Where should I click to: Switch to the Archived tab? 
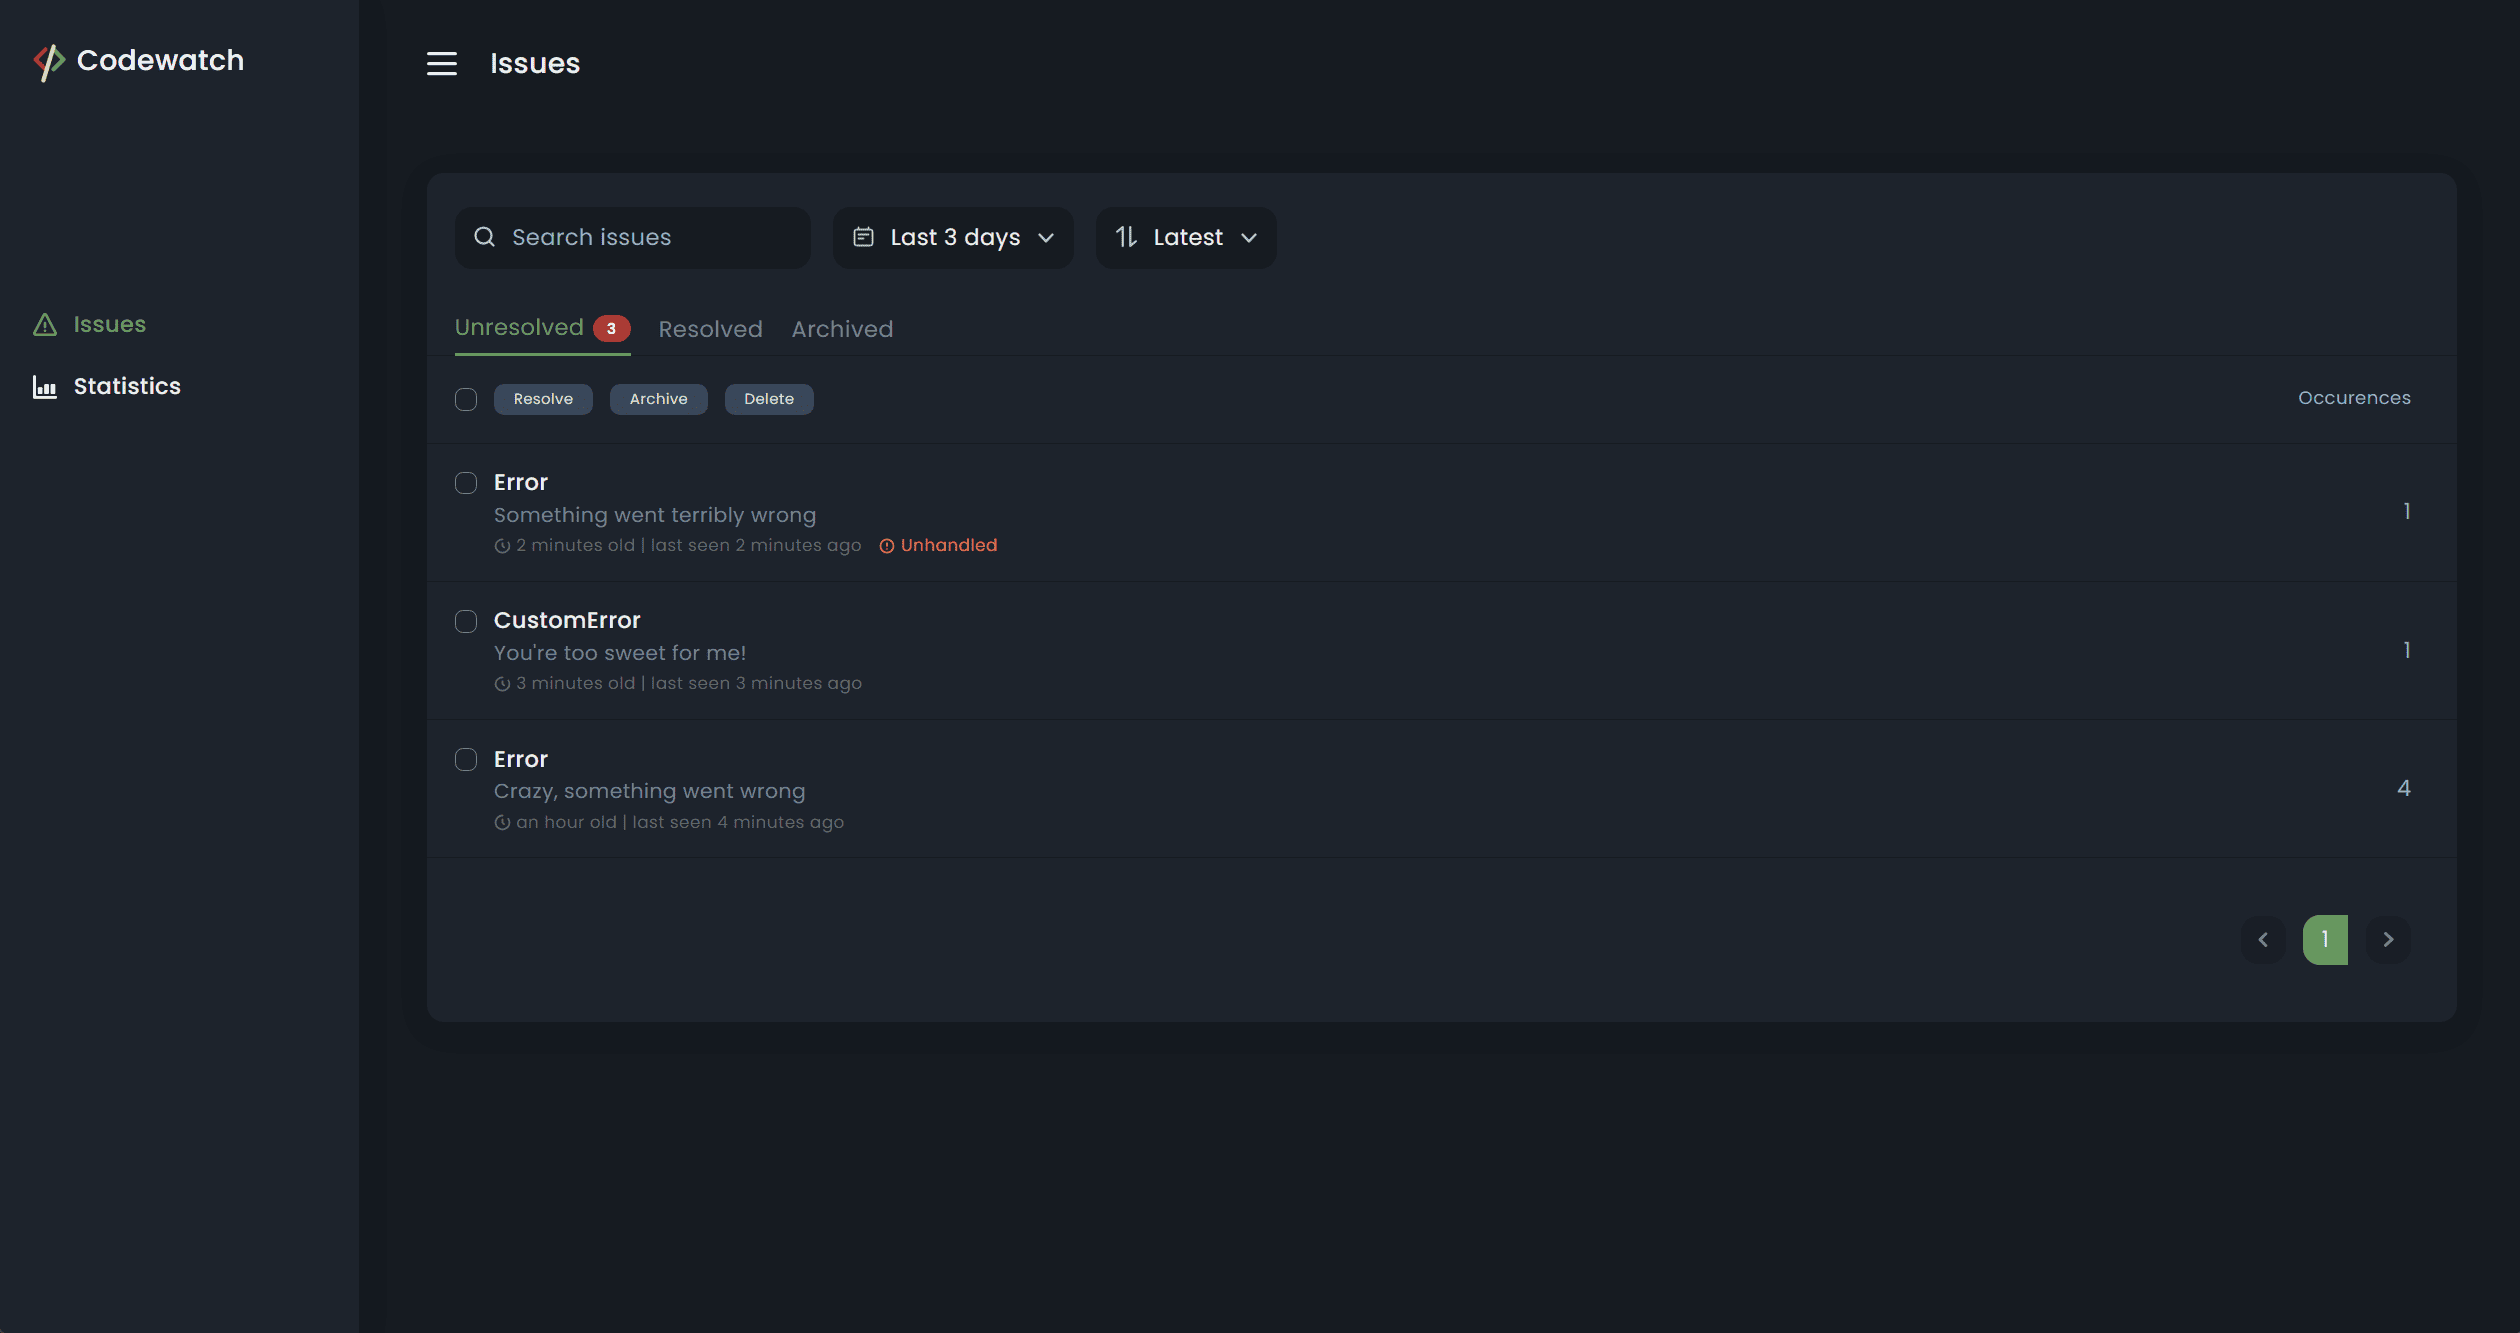842,329
